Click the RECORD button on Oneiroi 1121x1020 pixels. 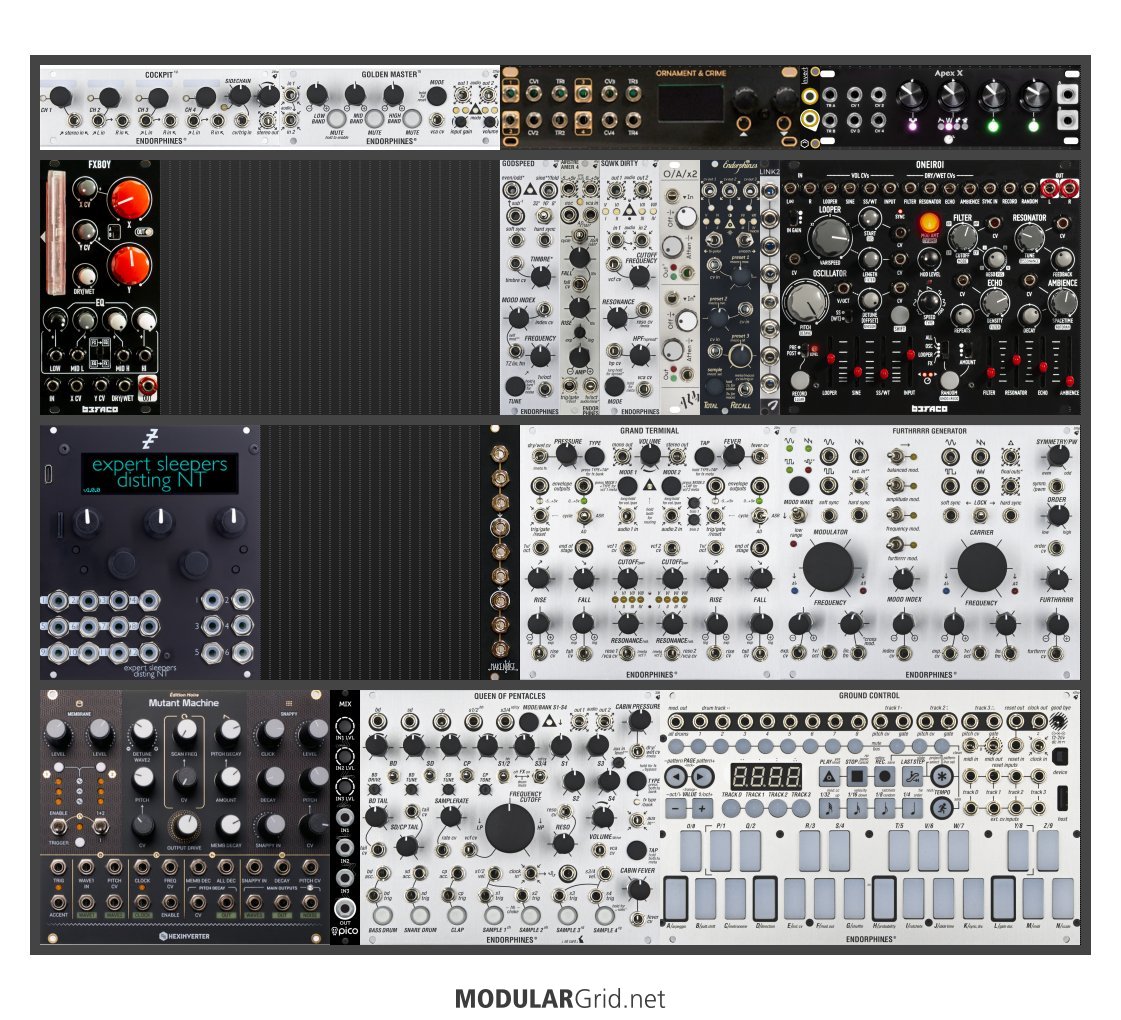(799, 380)
